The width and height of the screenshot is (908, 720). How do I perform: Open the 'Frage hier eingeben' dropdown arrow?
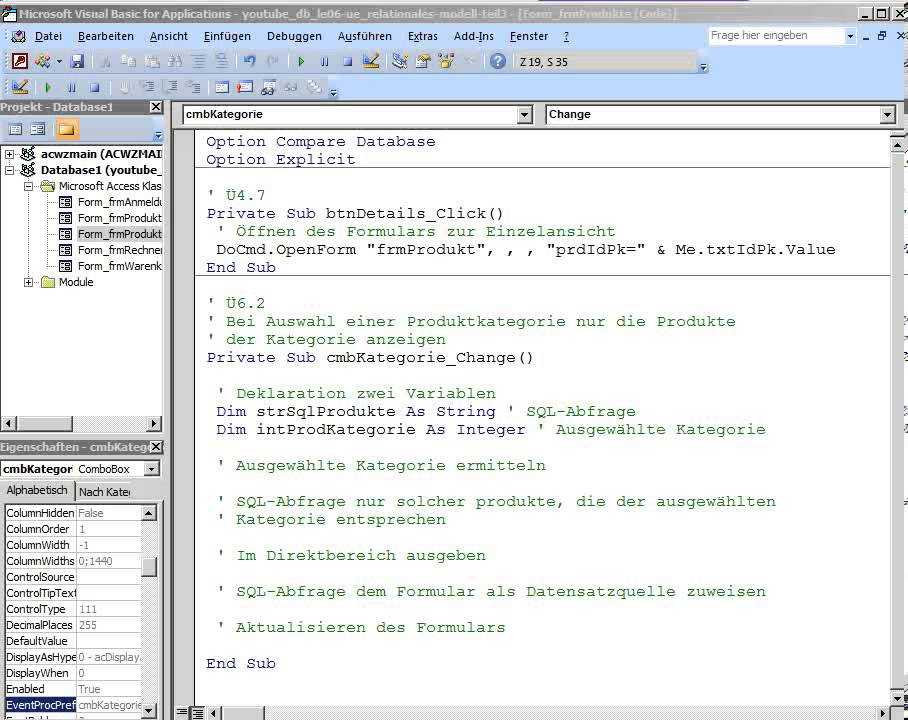[850, 36]
